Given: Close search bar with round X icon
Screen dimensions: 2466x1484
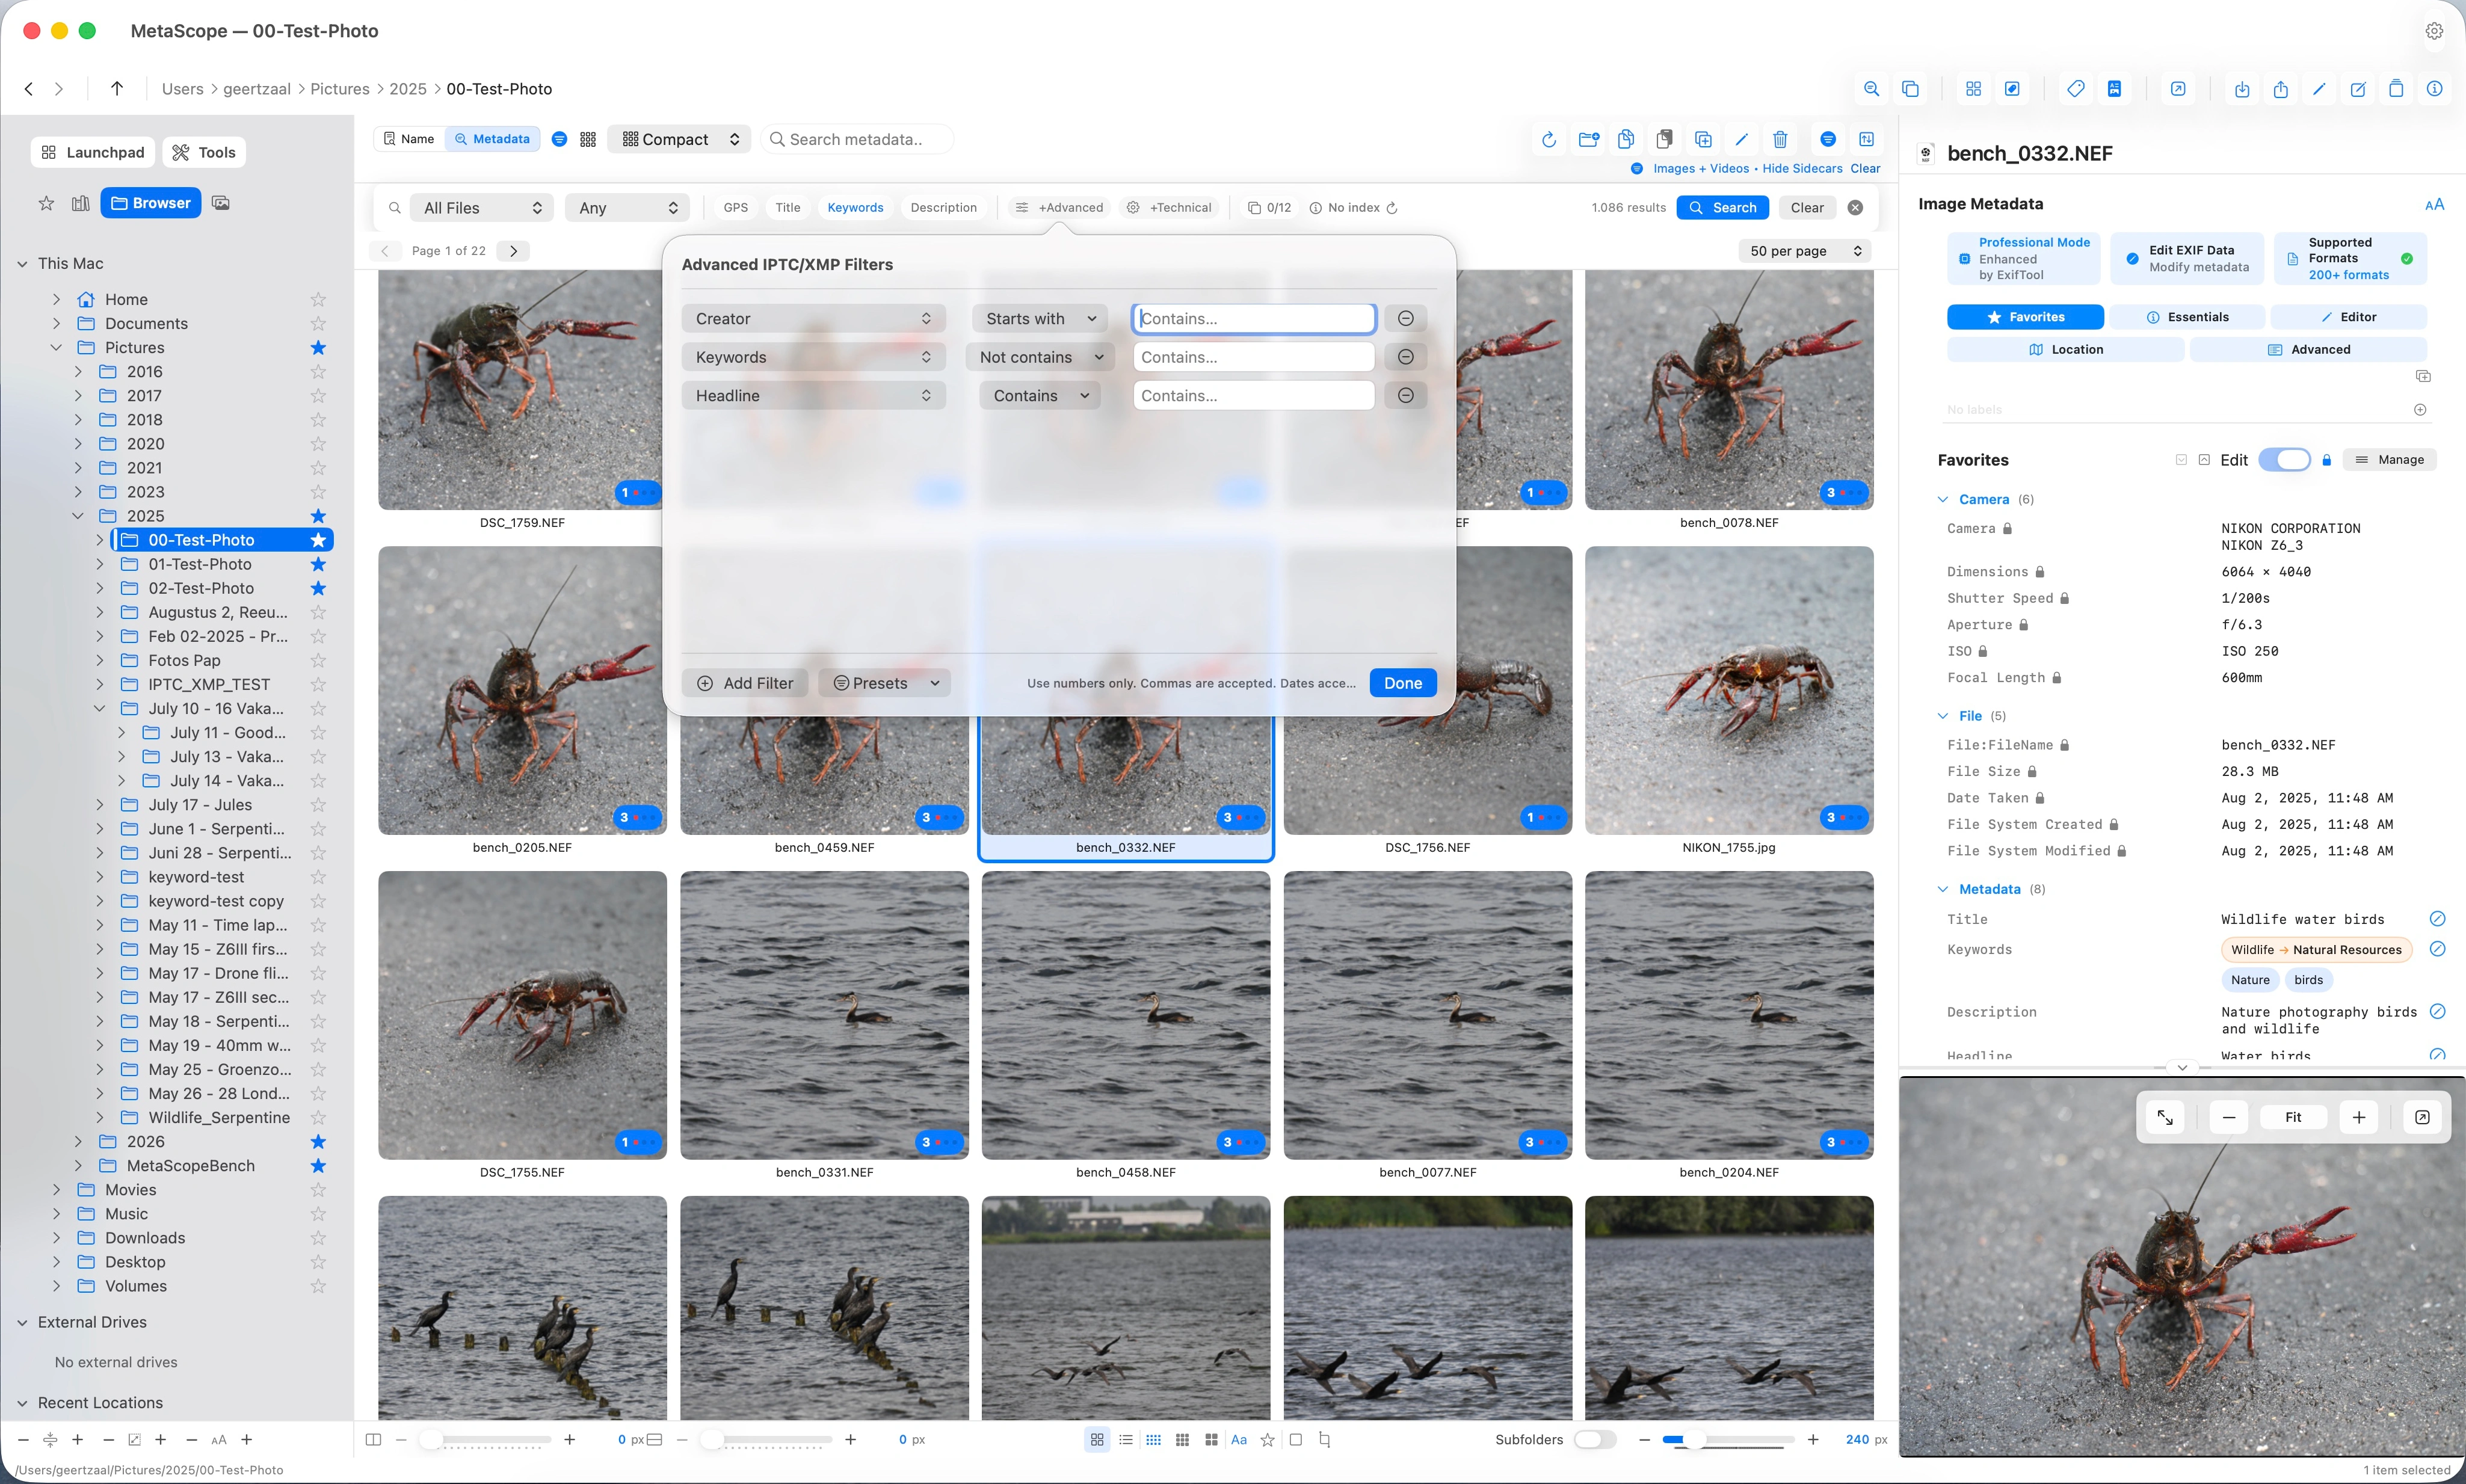Looking at the screenshot, I should pyautogui.click(x=1856, y=208).
